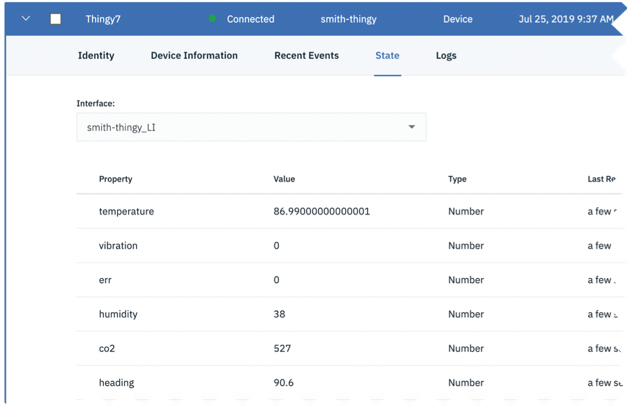This screenshot has height=406, width=627.
Task: Collapse the Thingy7 device row chevron
Action: 26,18
